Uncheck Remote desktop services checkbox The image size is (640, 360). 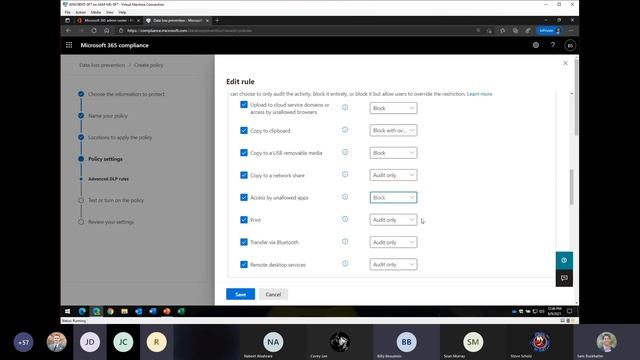(x=244, y=264)
